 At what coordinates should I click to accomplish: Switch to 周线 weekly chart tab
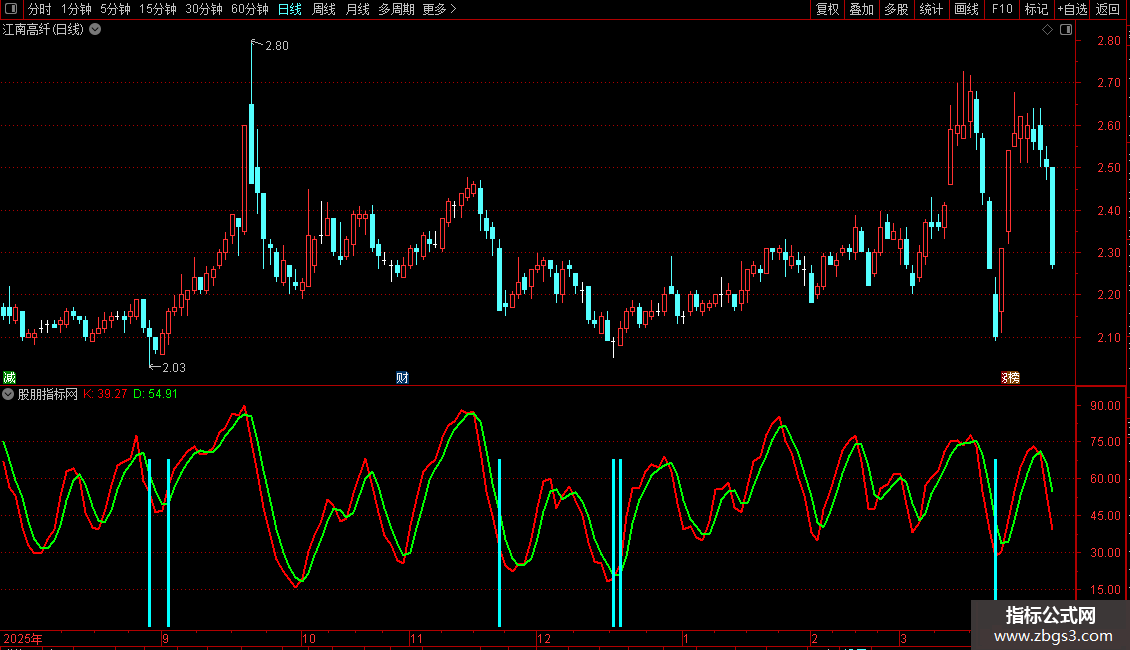[x=324, y=9]
